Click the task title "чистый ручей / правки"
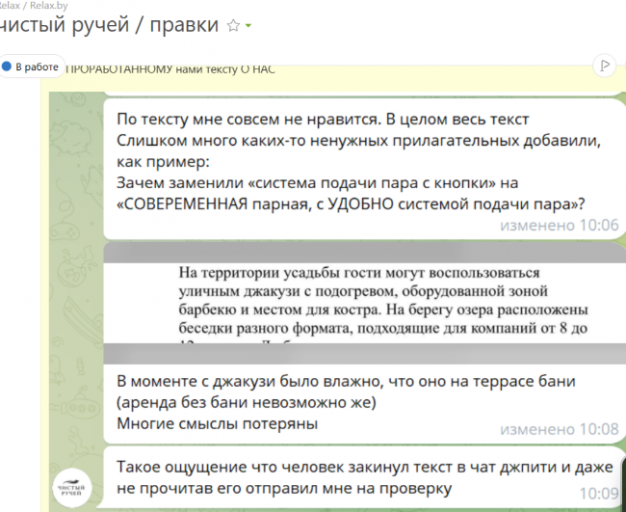 click(x=109, y=25)
